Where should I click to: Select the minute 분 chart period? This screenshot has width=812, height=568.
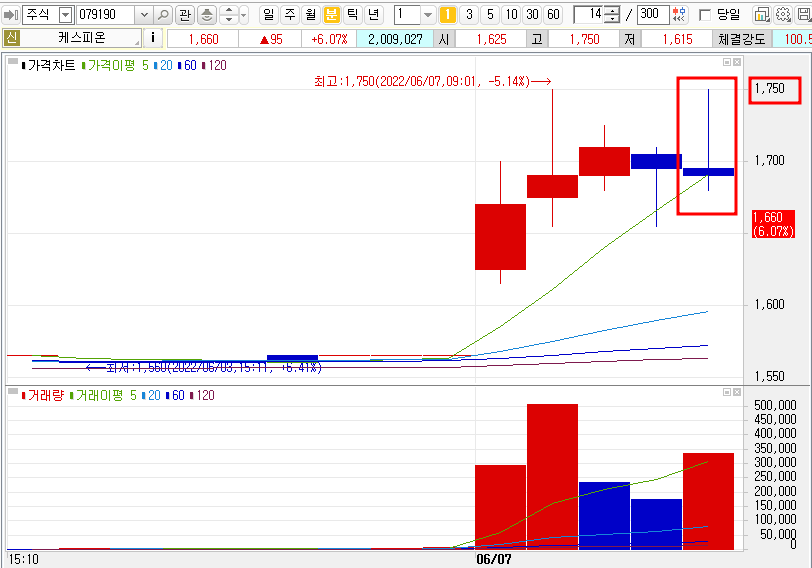(x=331, y=14)
